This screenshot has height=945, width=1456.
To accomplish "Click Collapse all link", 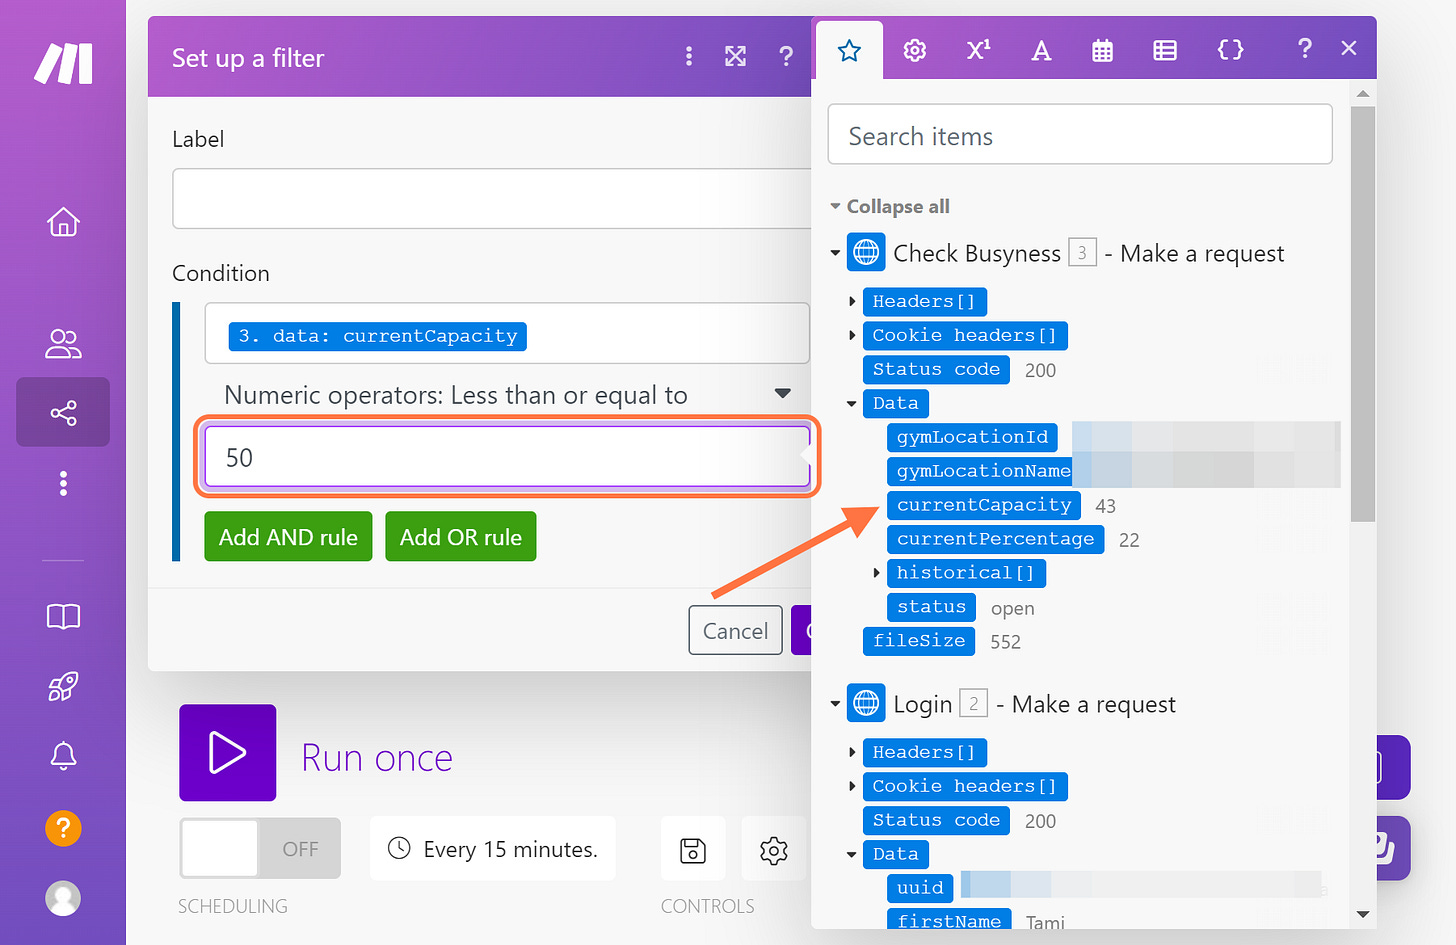I will pyautogui.click(x=897, y=206).
